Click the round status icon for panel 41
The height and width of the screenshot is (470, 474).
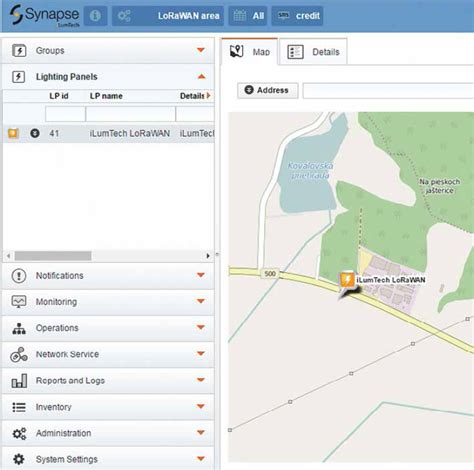pyautogui.click(x=35, y=133)
